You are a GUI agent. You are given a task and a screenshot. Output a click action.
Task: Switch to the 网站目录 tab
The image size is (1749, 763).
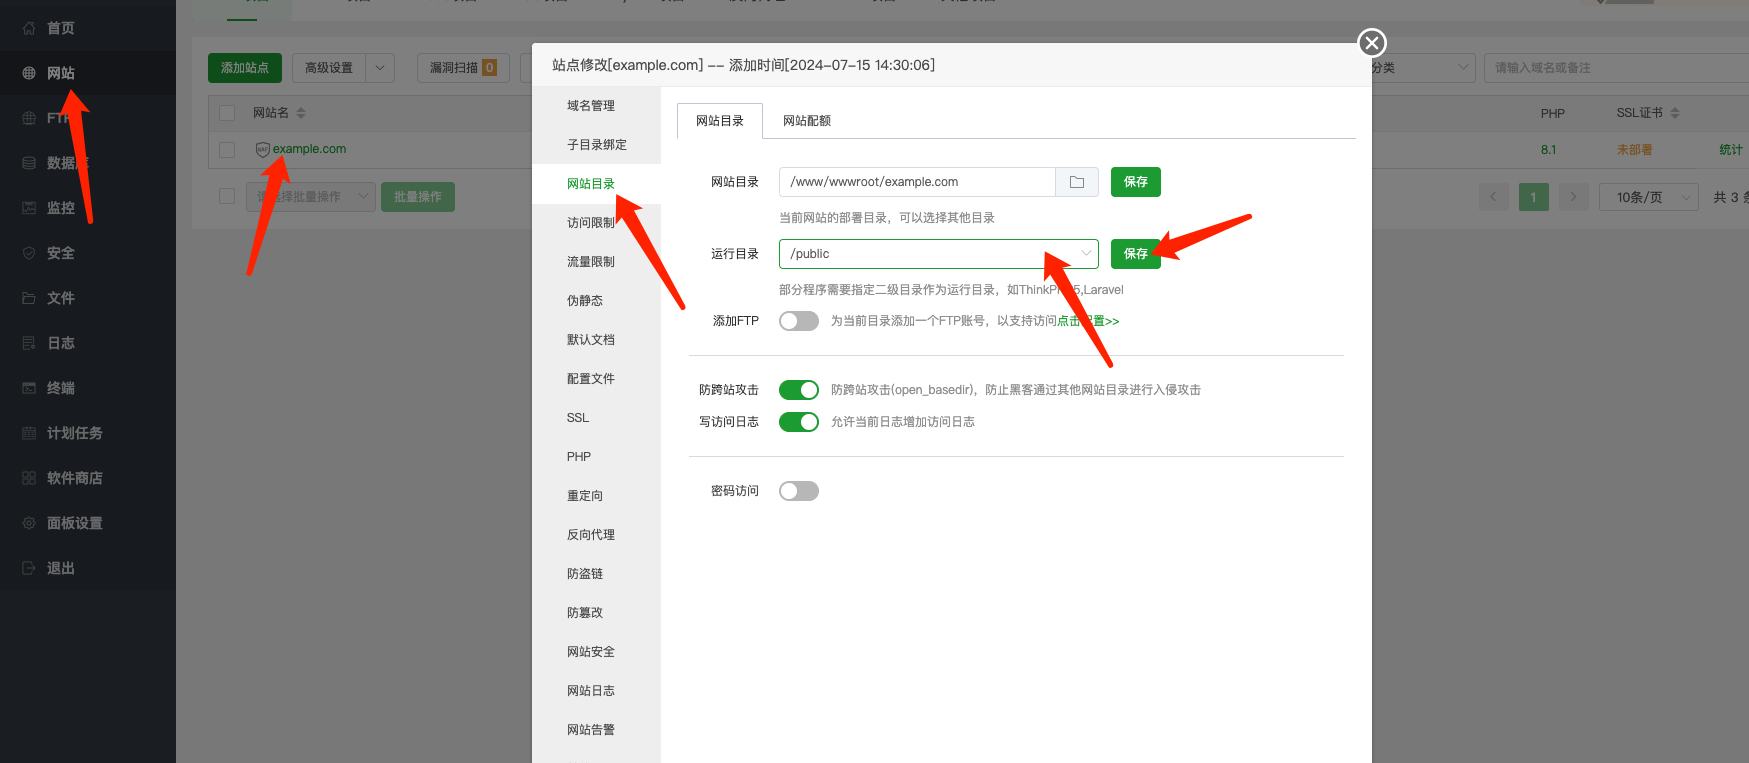tap(720, 121)
